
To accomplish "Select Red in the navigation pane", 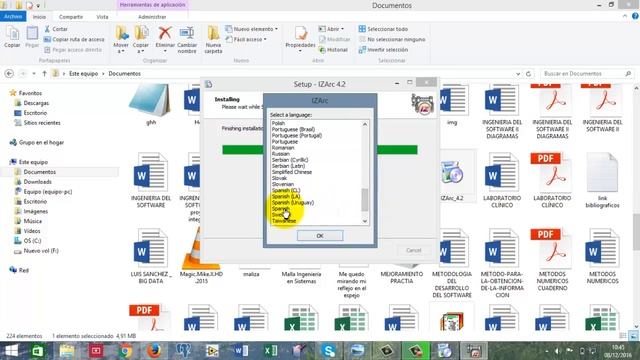I will 24,270.
